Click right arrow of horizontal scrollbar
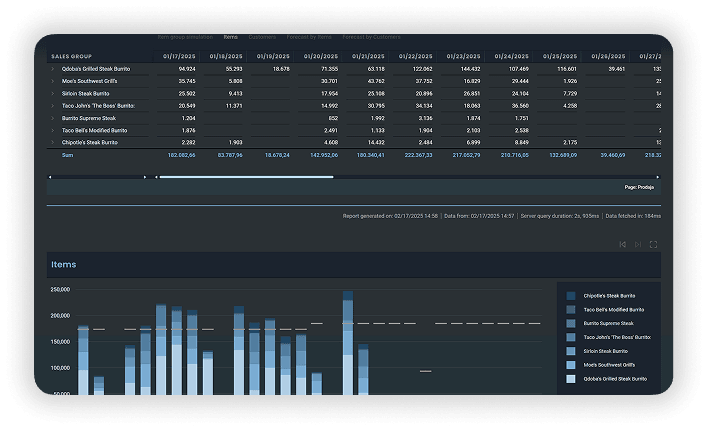This screenshot has width=708, height=429. (657, 177)
